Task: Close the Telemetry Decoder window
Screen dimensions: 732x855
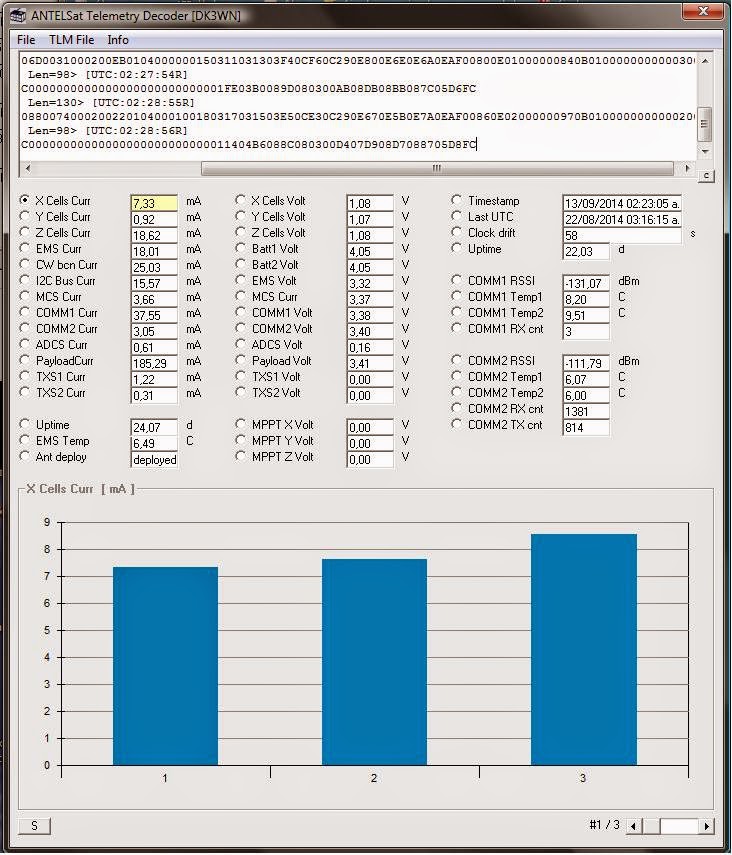Action: point(703,11)
